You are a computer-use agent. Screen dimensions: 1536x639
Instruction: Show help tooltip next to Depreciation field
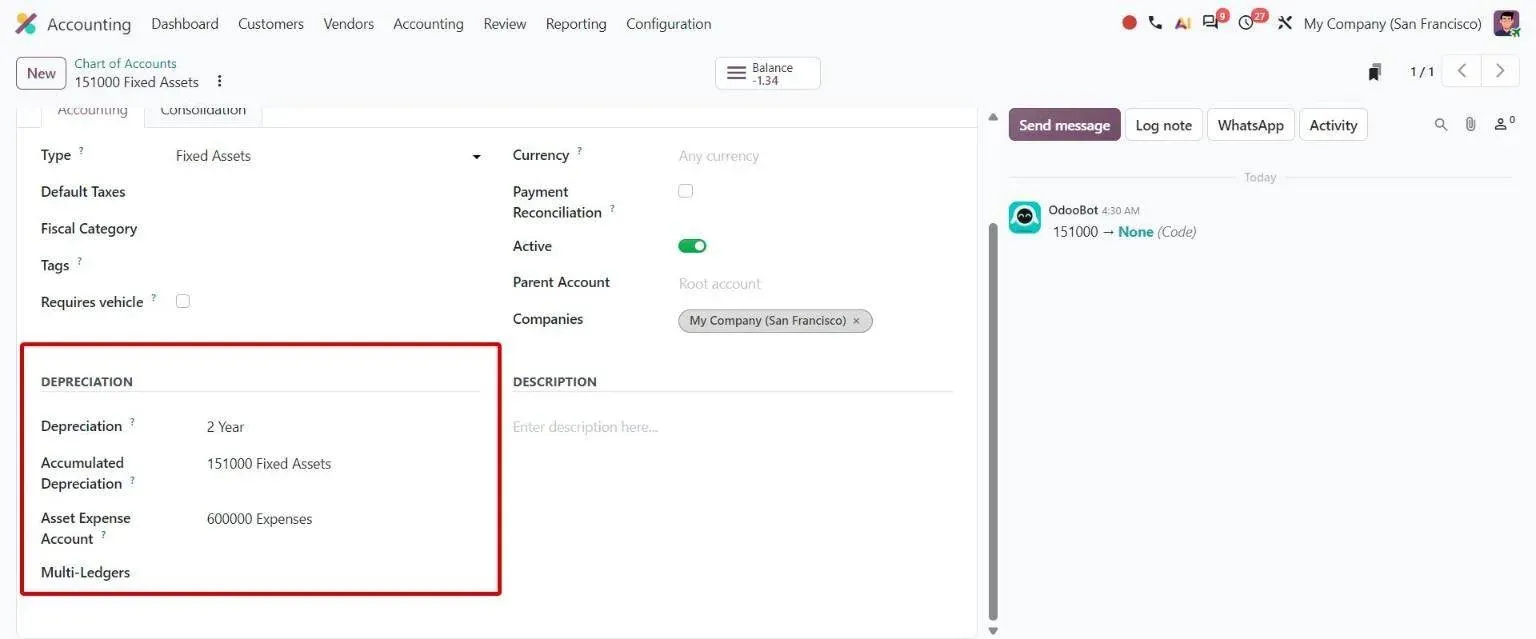[x=132, y=422]
